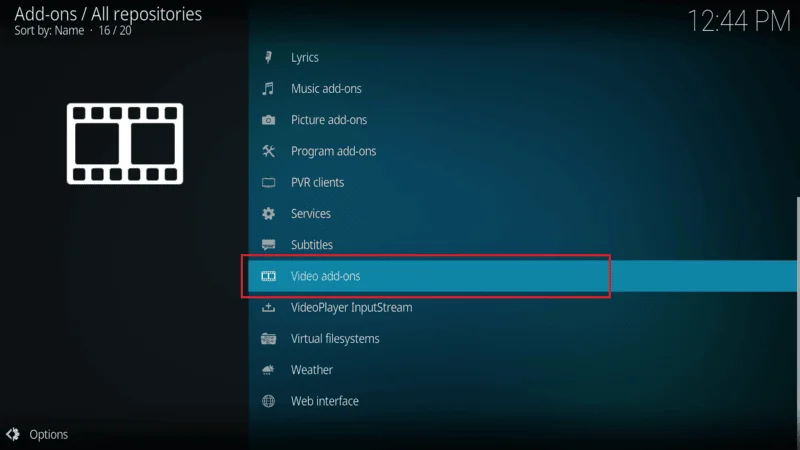Click the PVR clients TV icon
The image size is (800, 450).
[x=268, y=183]
